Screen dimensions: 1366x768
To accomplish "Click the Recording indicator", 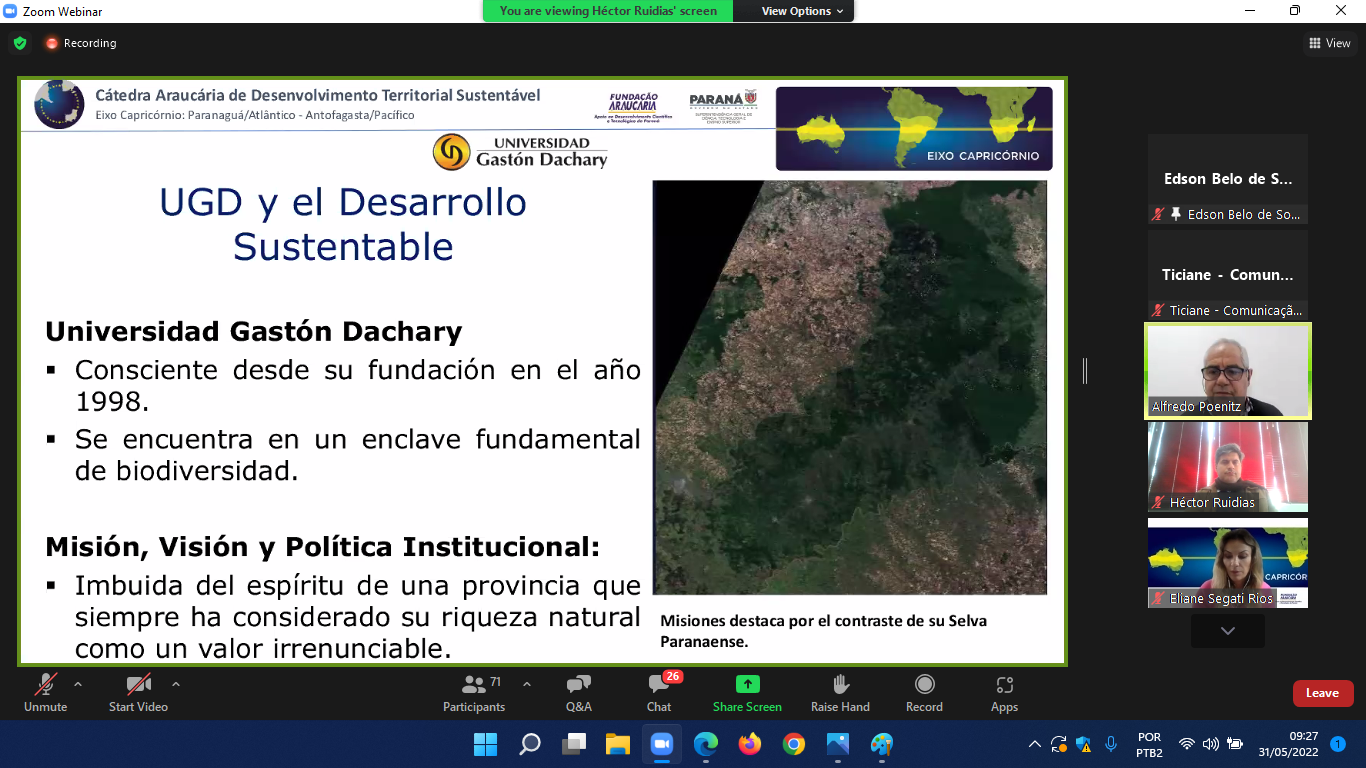I will tap(80, 43).
